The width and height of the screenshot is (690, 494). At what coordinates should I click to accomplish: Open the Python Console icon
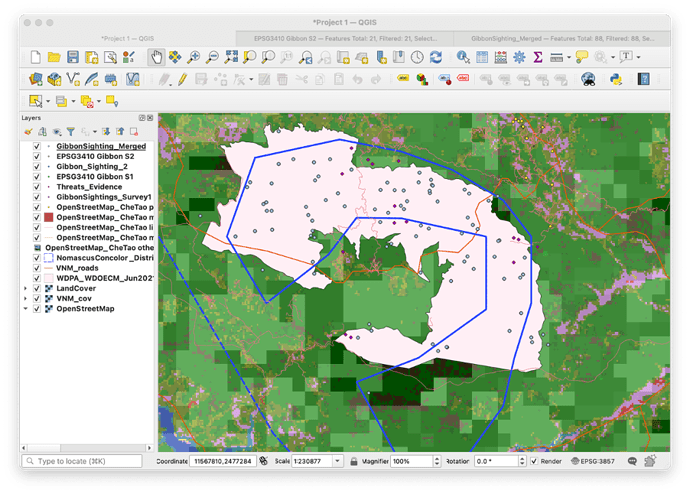point(616,79)
